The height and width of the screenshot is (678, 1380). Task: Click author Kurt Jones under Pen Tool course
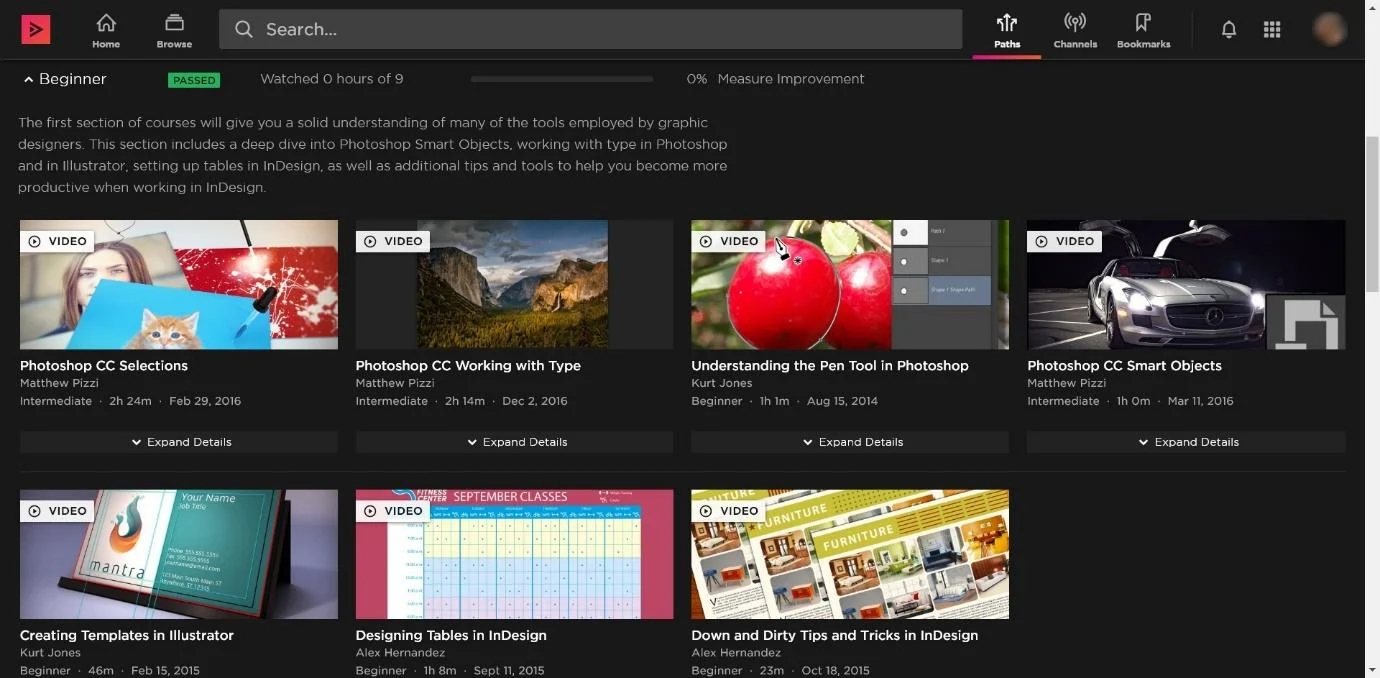click(722, 383)
